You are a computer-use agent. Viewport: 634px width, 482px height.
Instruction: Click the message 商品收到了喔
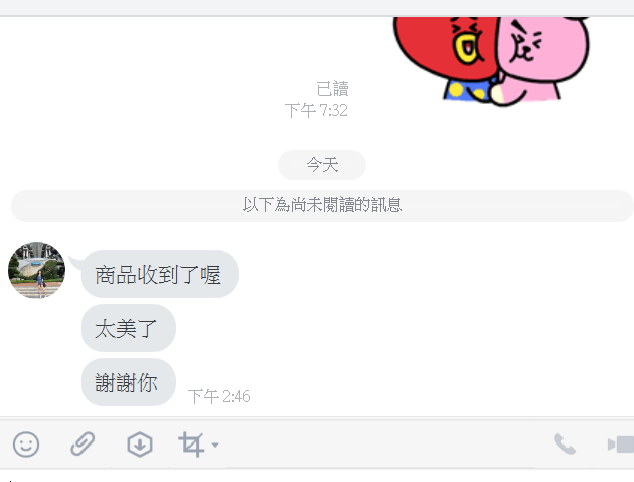(x=160, y=274)
